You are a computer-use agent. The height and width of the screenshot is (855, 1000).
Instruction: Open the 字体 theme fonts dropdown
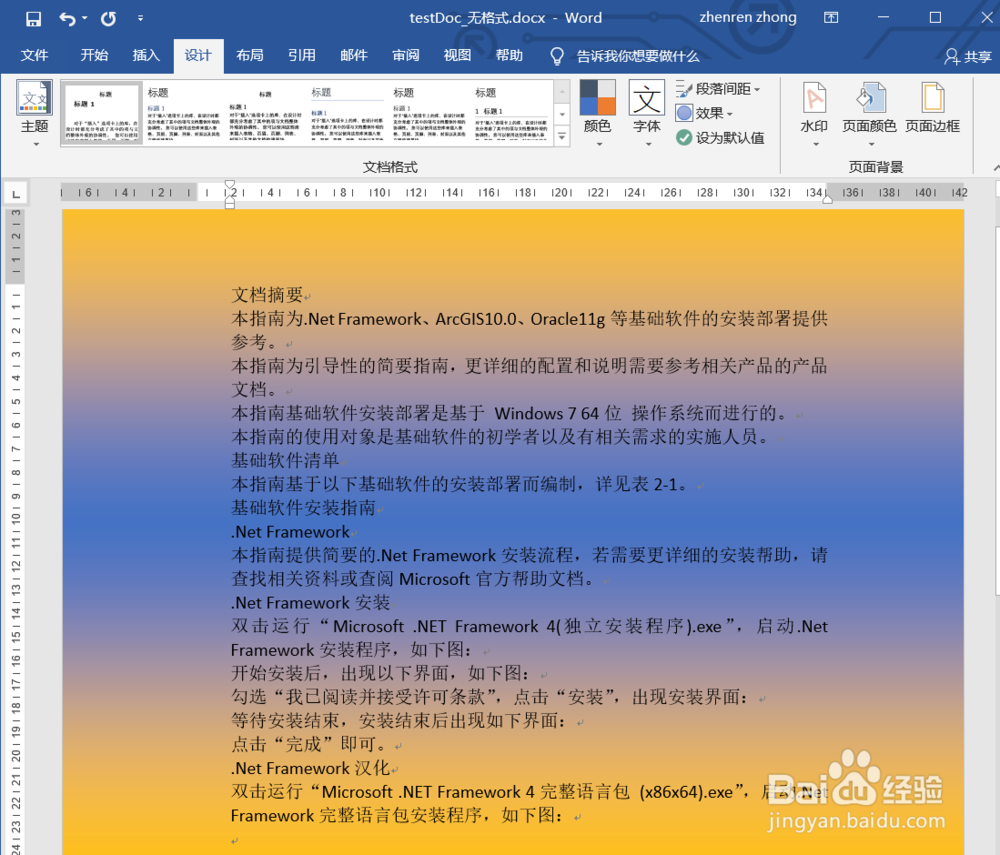647,114
